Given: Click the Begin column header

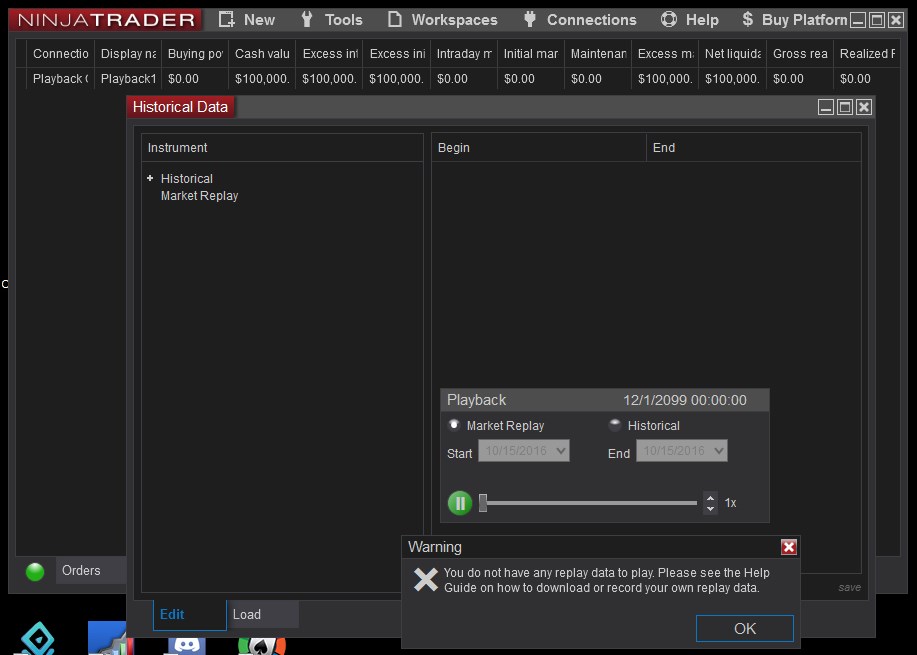Looking at the screenshot, I should (x=539, y=147).
